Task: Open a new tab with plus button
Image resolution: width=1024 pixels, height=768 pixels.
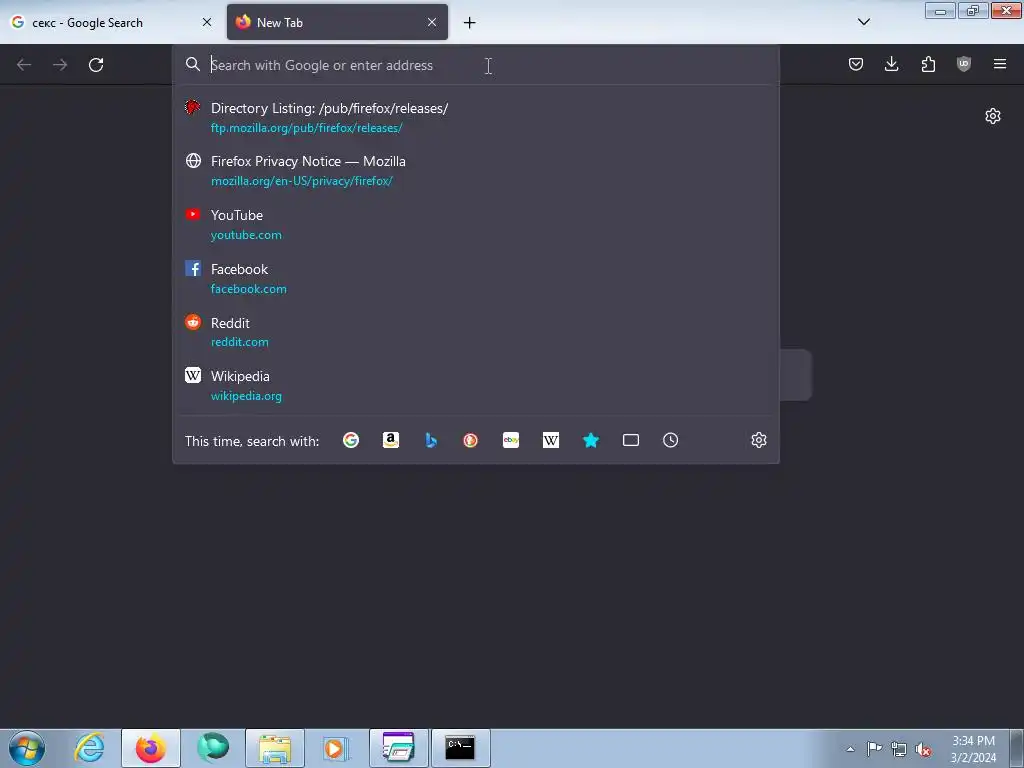Action: (x=470, y=23)
